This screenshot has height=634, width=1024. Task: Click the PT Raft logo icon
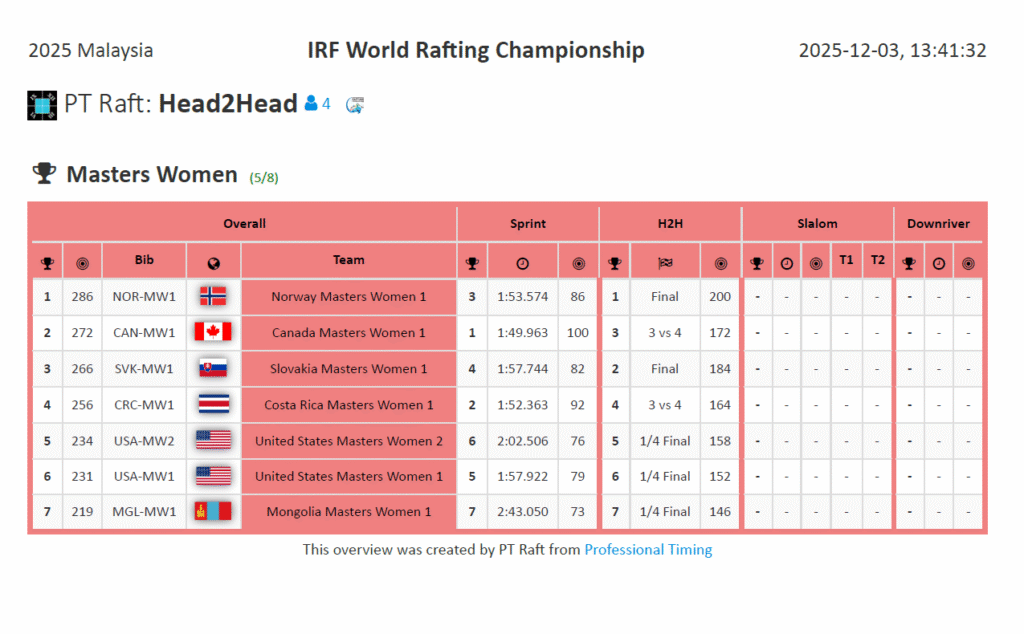tap(42, 105)
